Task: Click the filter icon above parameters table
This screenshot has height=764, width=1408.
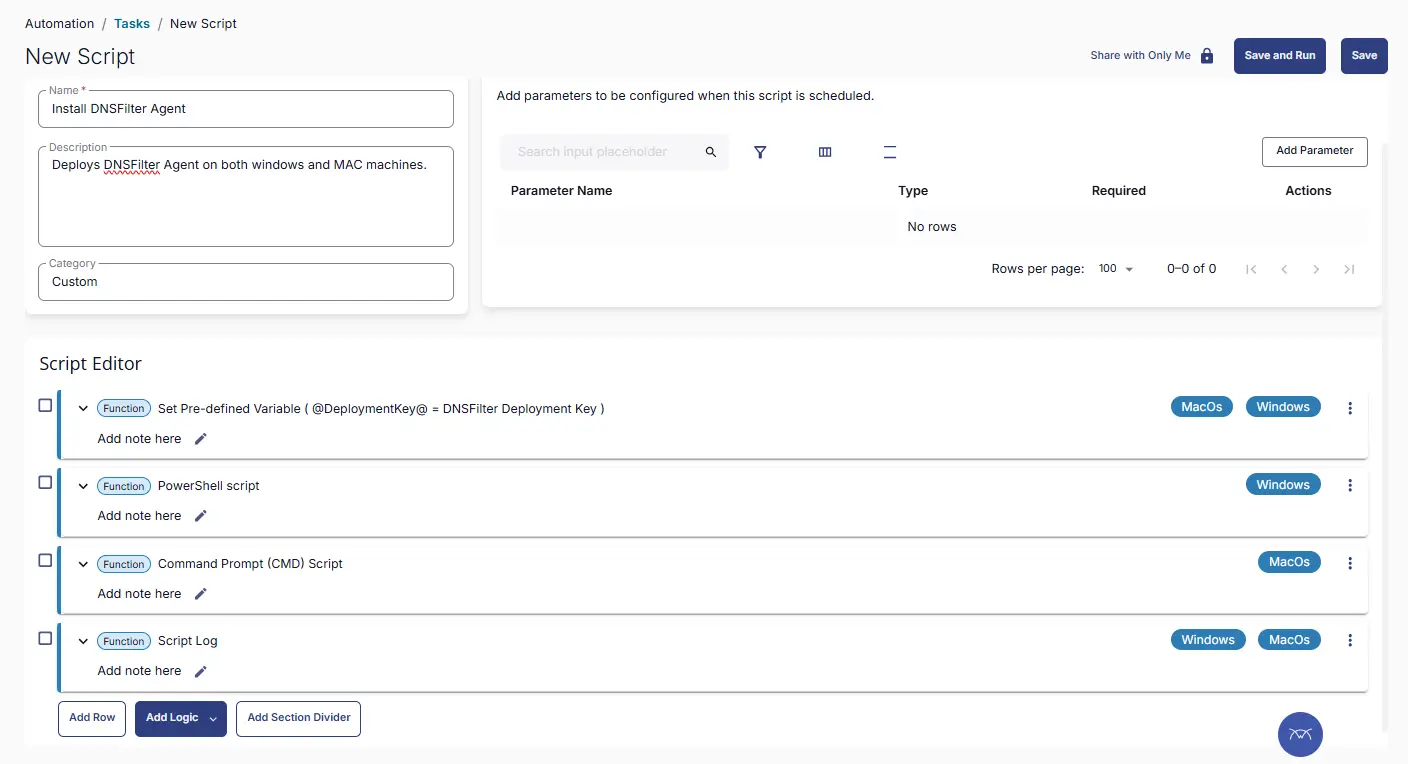Action: (x=760, y=152)
